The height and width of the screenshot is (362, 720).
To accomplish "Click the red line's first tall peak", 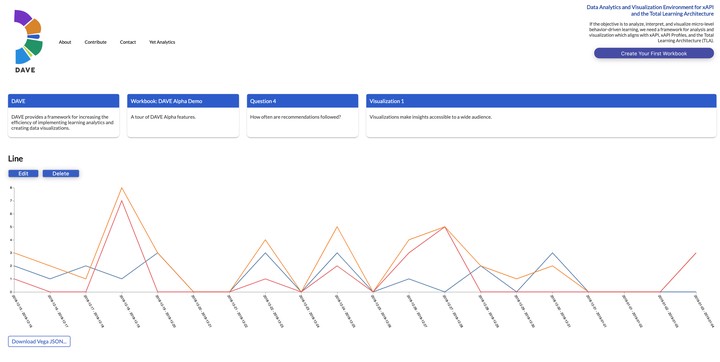I will [121, 200].
